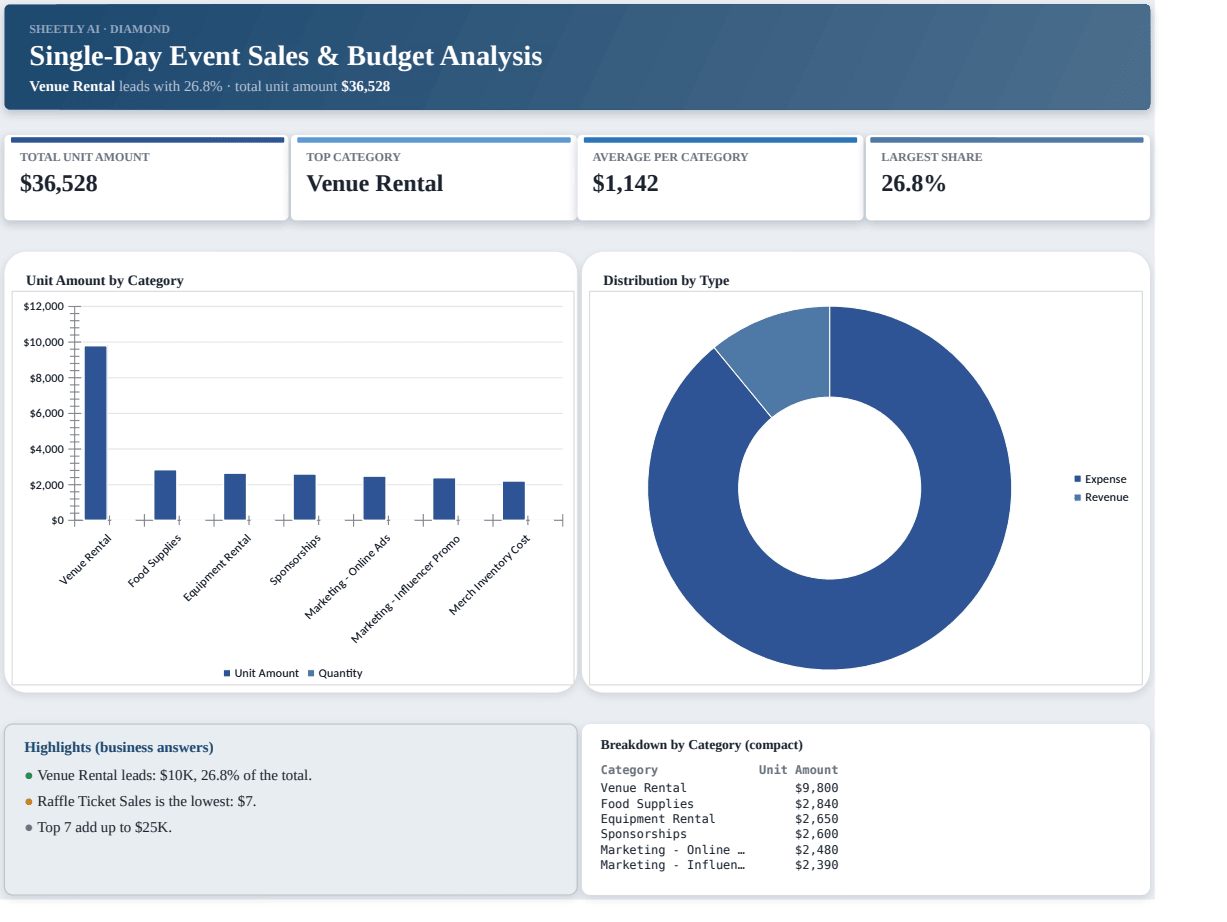
Task: Click the Merch Inventory Cost x-axis label
Action: pyautogui.click(x=490, y=574)
